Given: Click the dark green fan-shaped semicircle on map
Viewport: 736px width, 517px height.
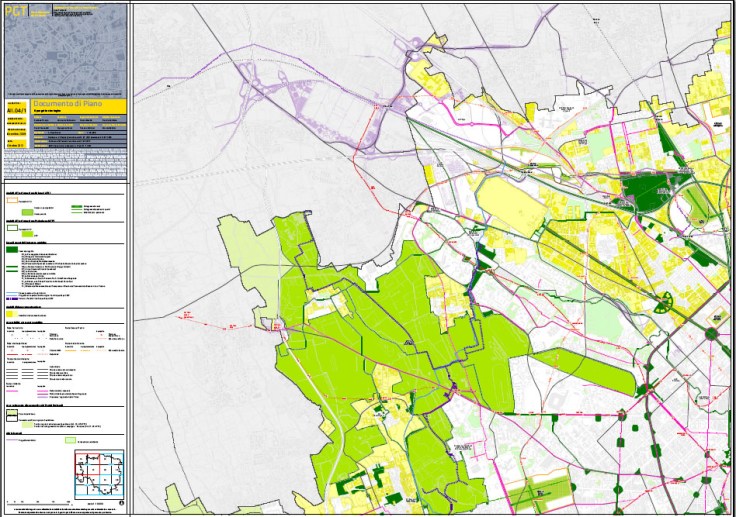Looking at the screenshot, I should [x=661, y=304].
